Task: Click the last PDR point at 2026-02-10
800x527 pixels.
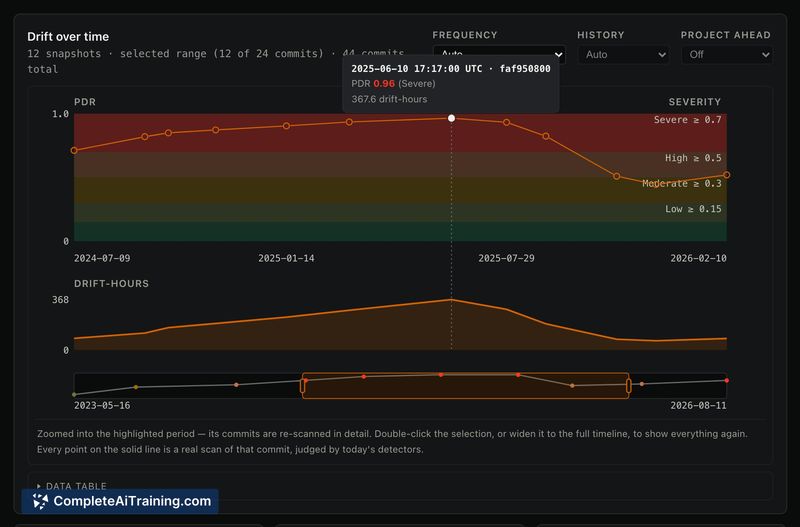Action: (727, 175)
